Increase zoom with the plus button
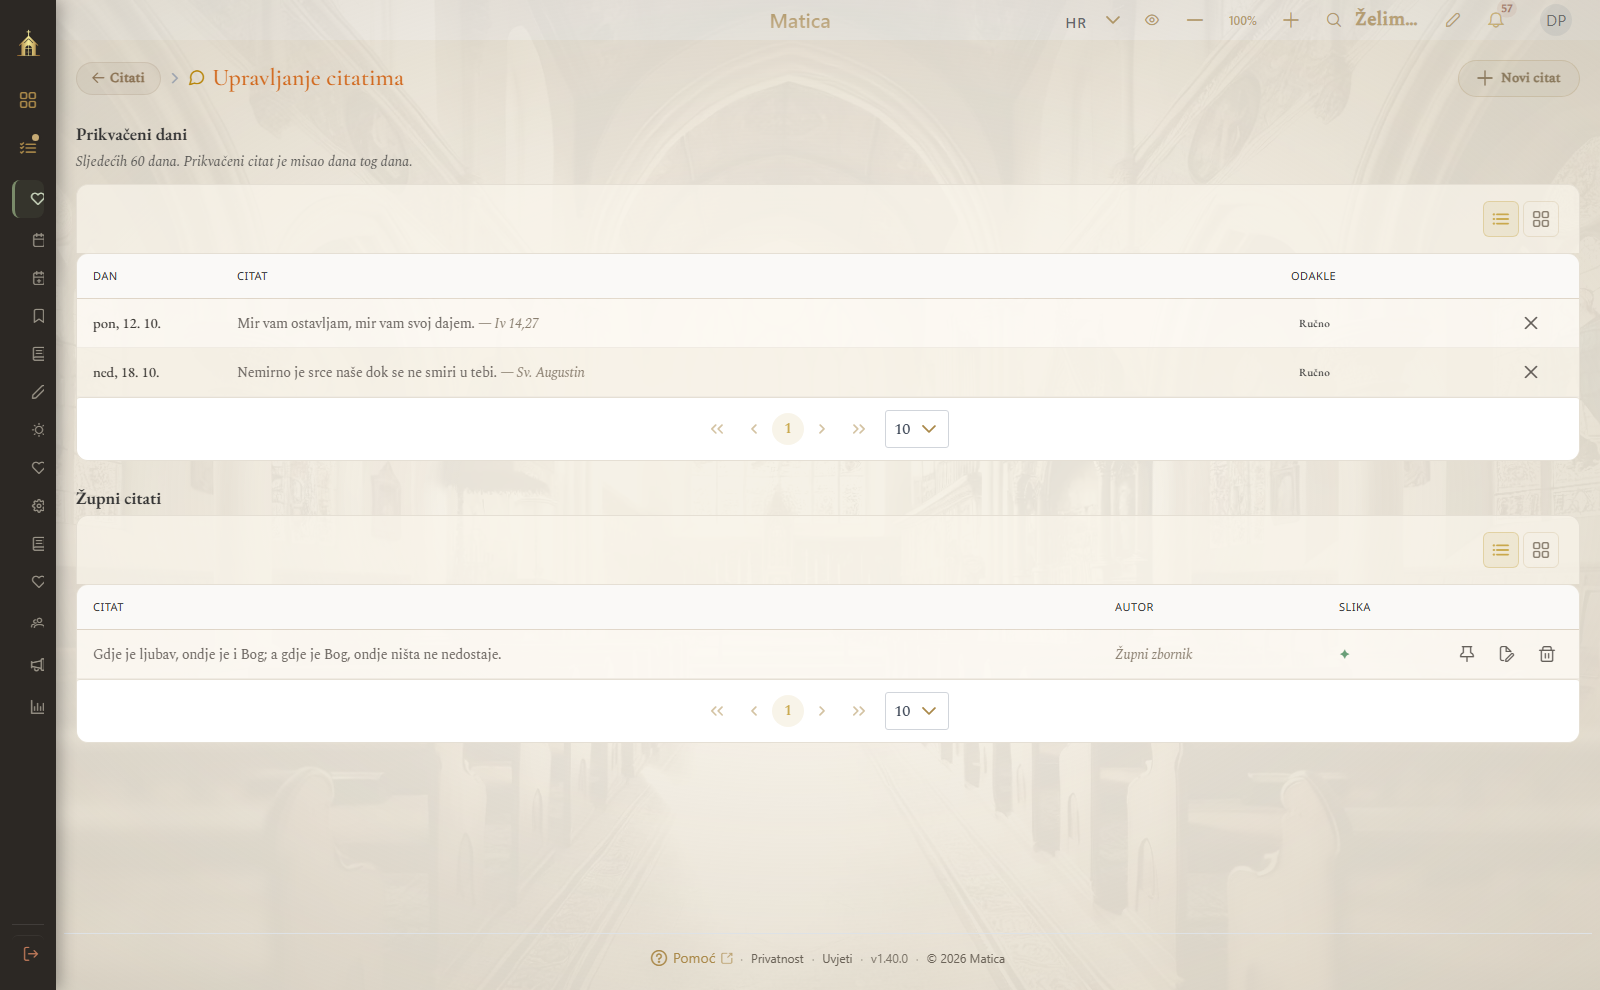Viewport: 1600px width, 990px height. click(1291, 20)
